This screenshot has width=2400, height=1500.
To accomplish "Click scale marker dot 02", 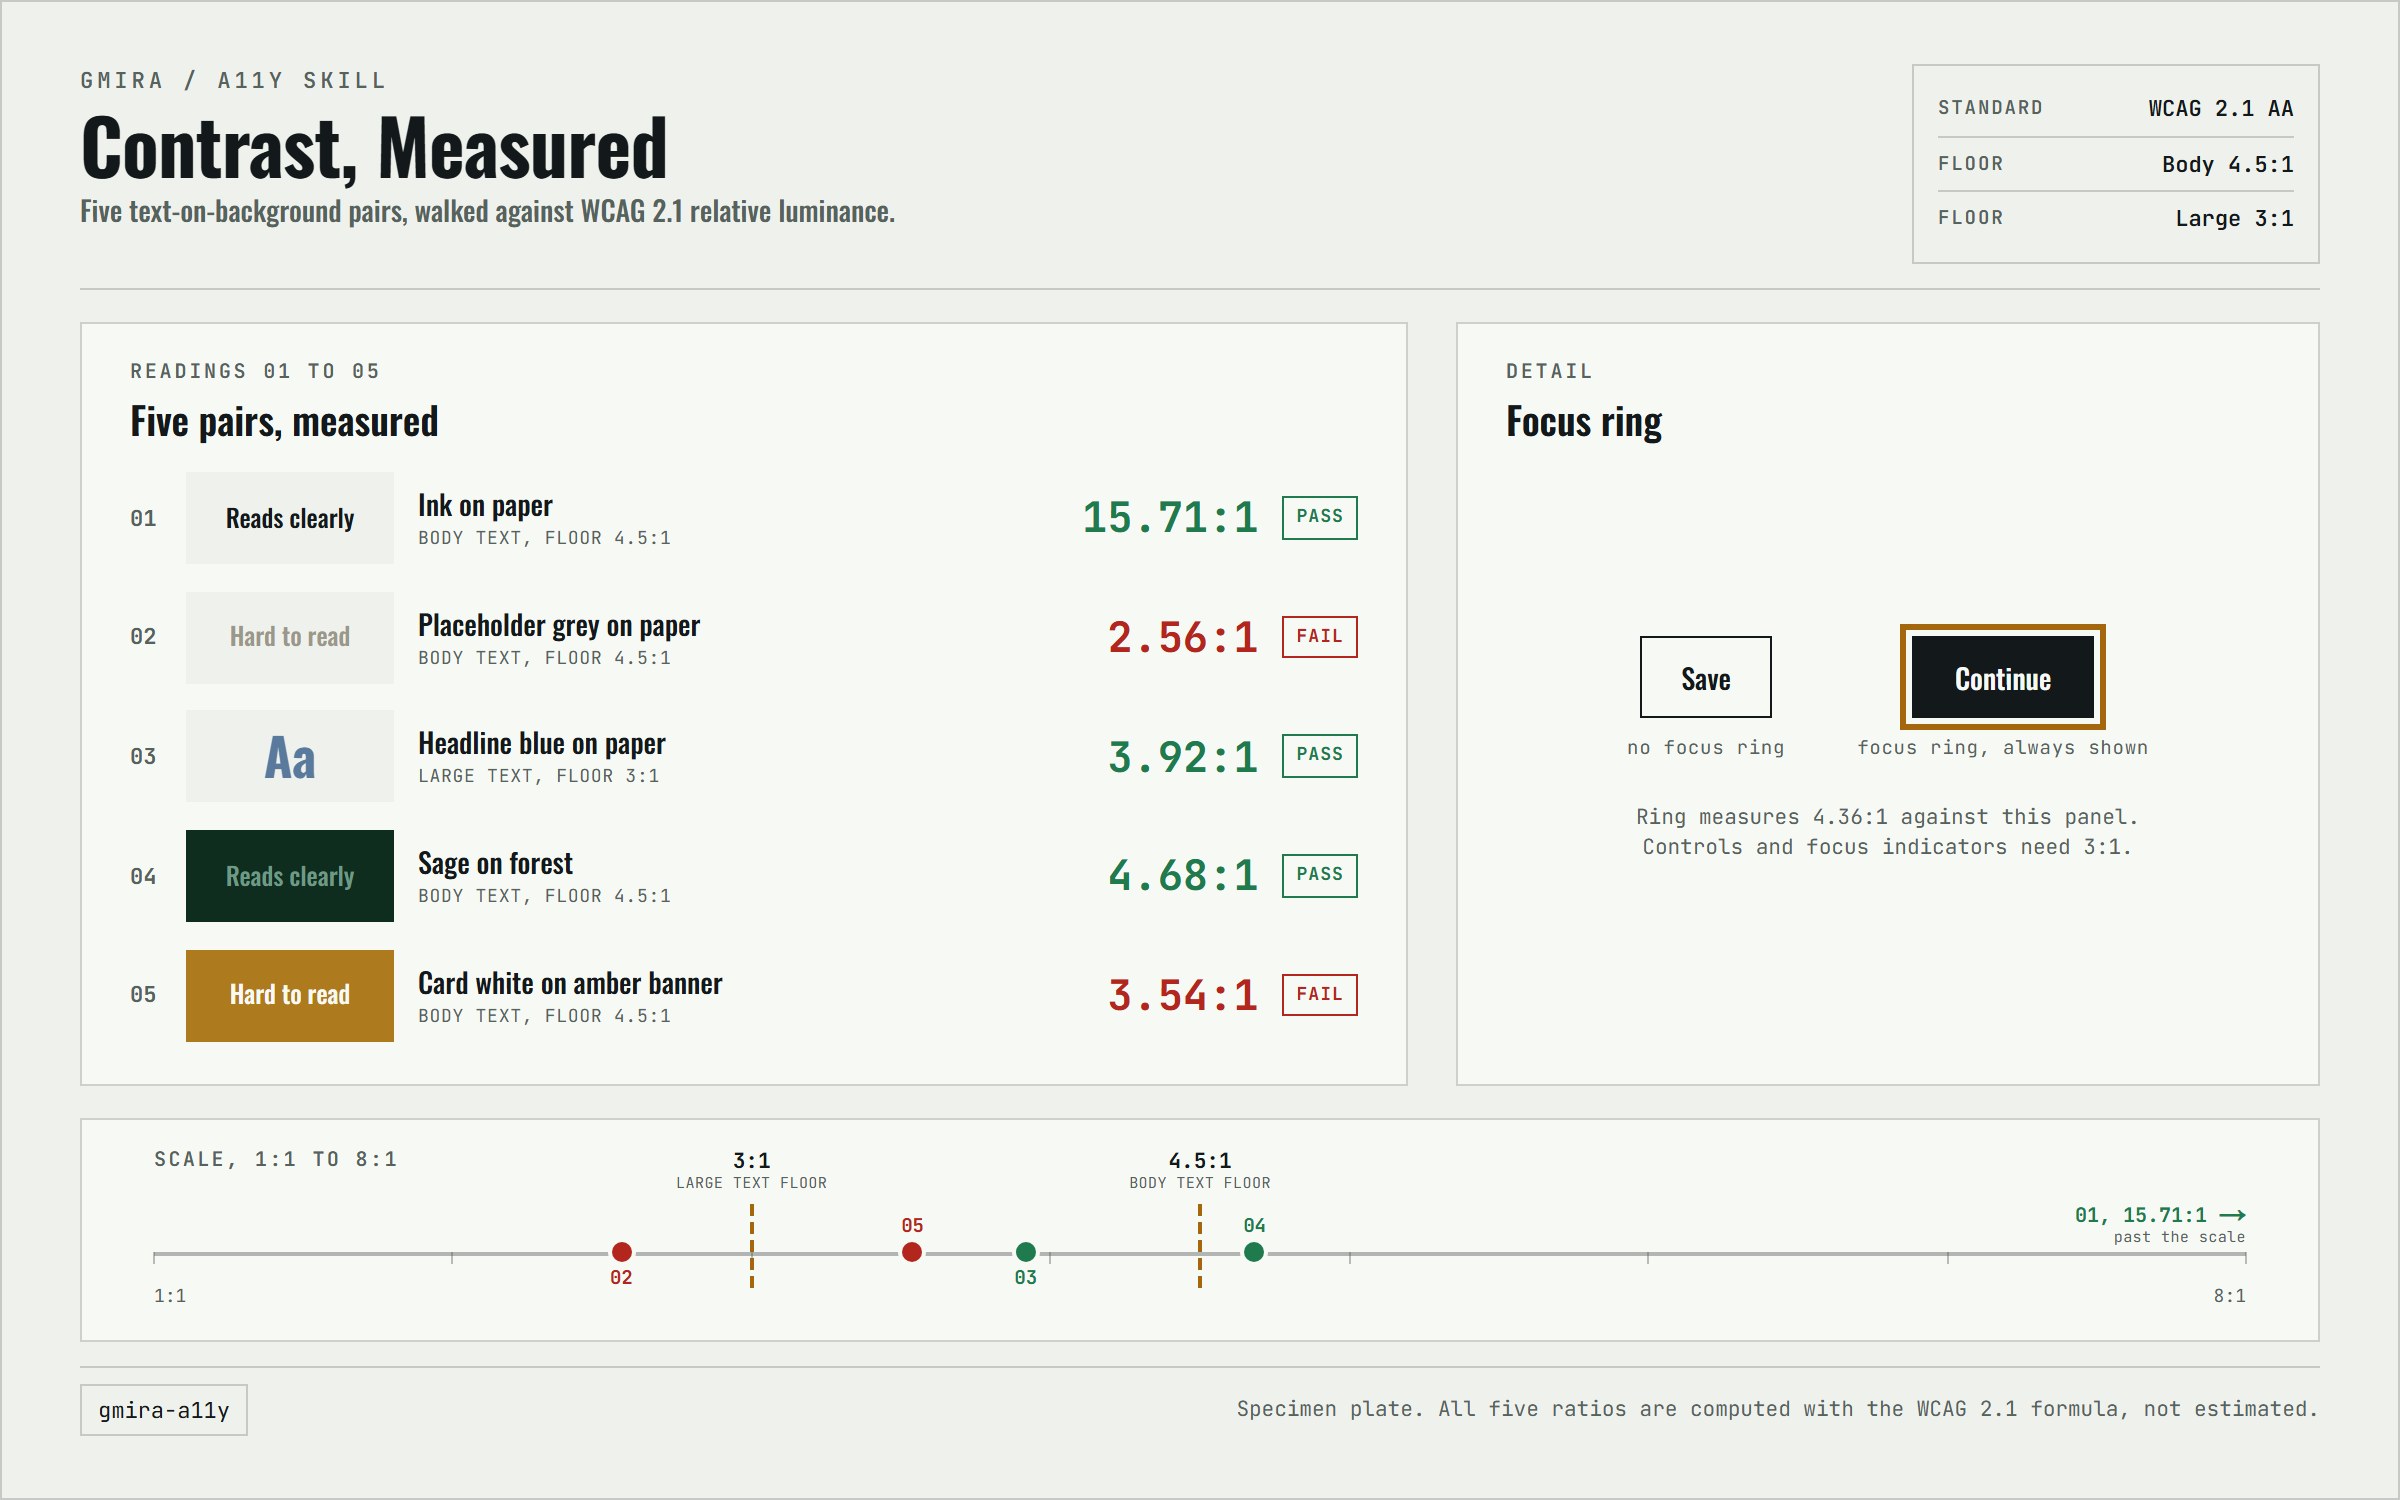I will coord(621,1252).
